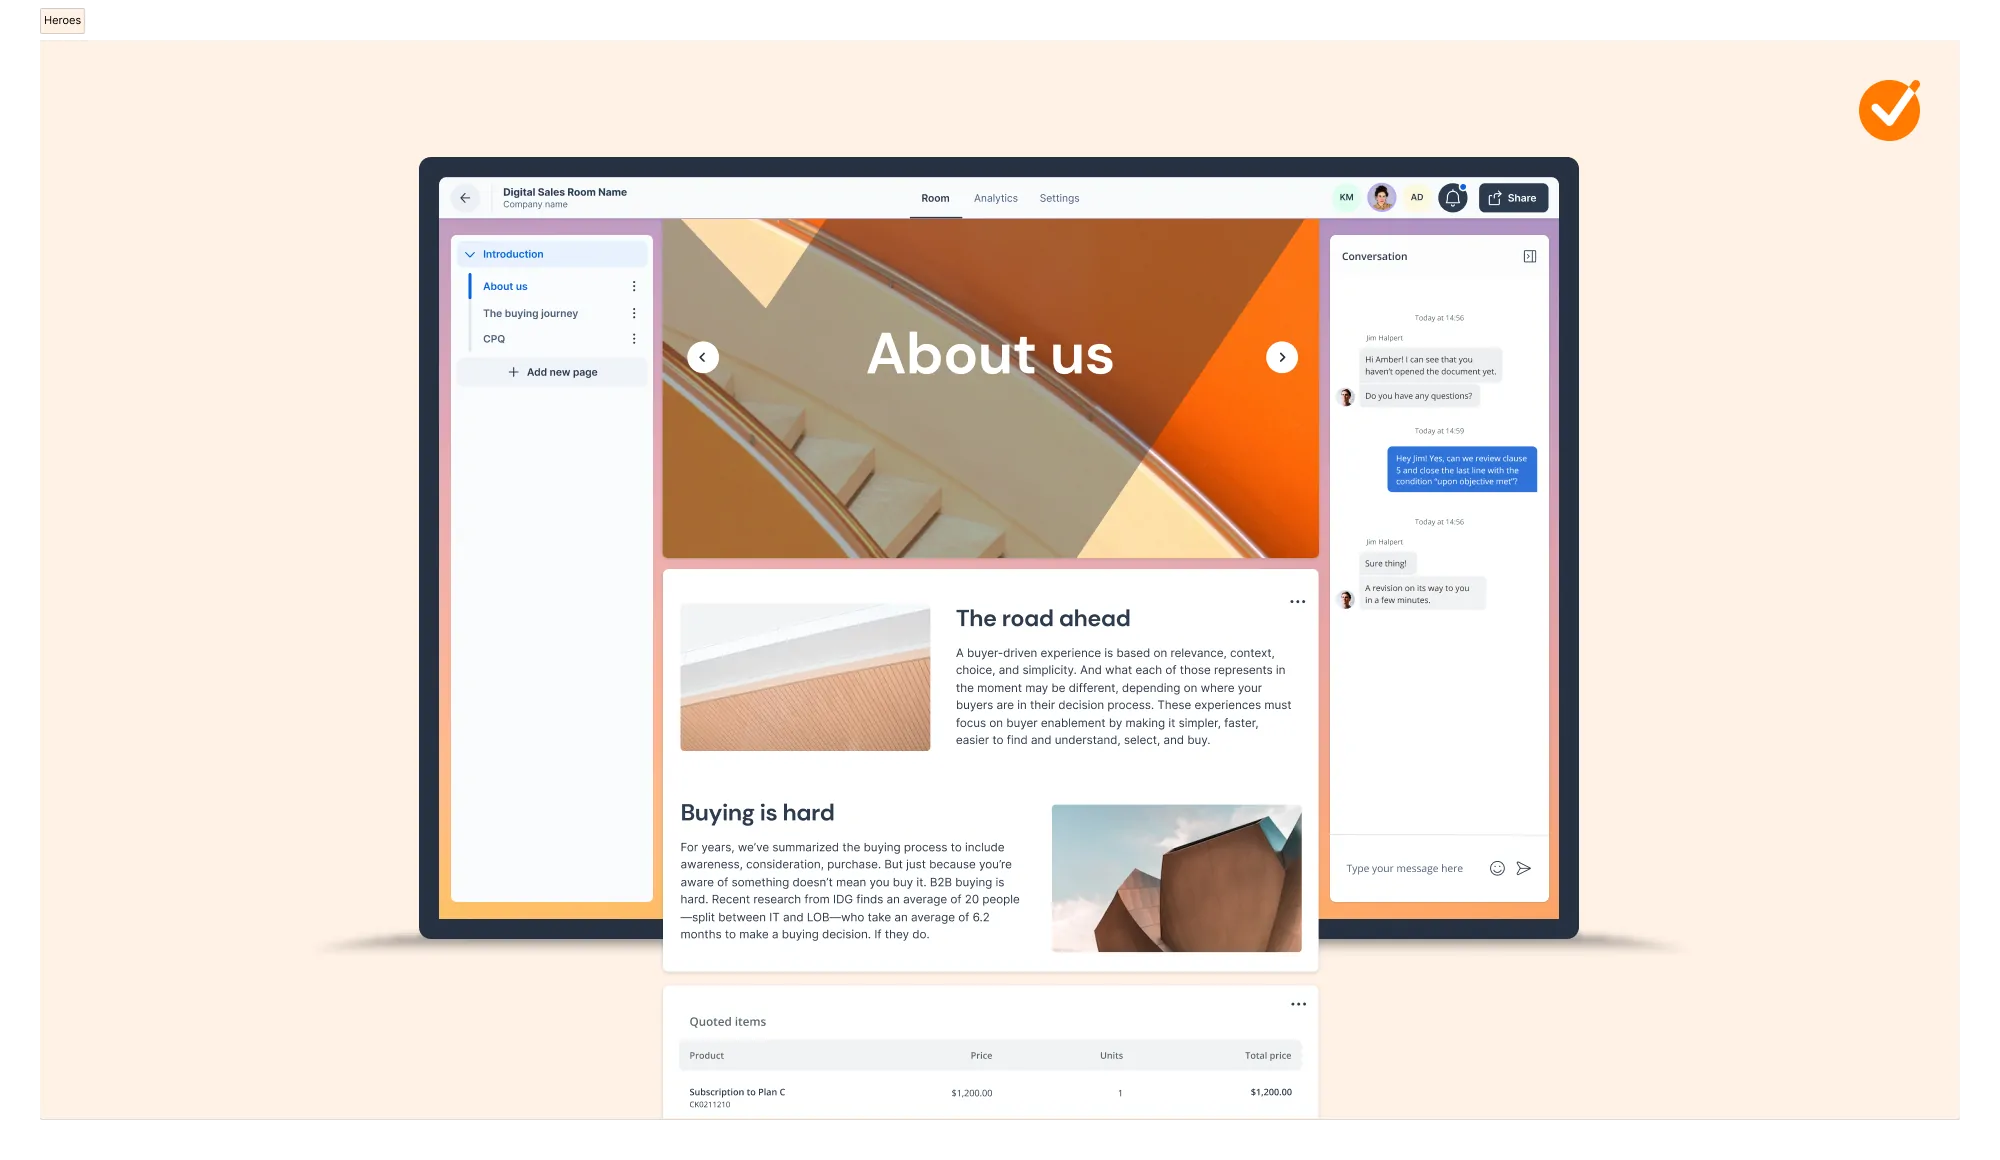The height and width of the screenshot is (1160, 2000).
Task: Click the collapse conversation panel icon
Action: 1529,255
